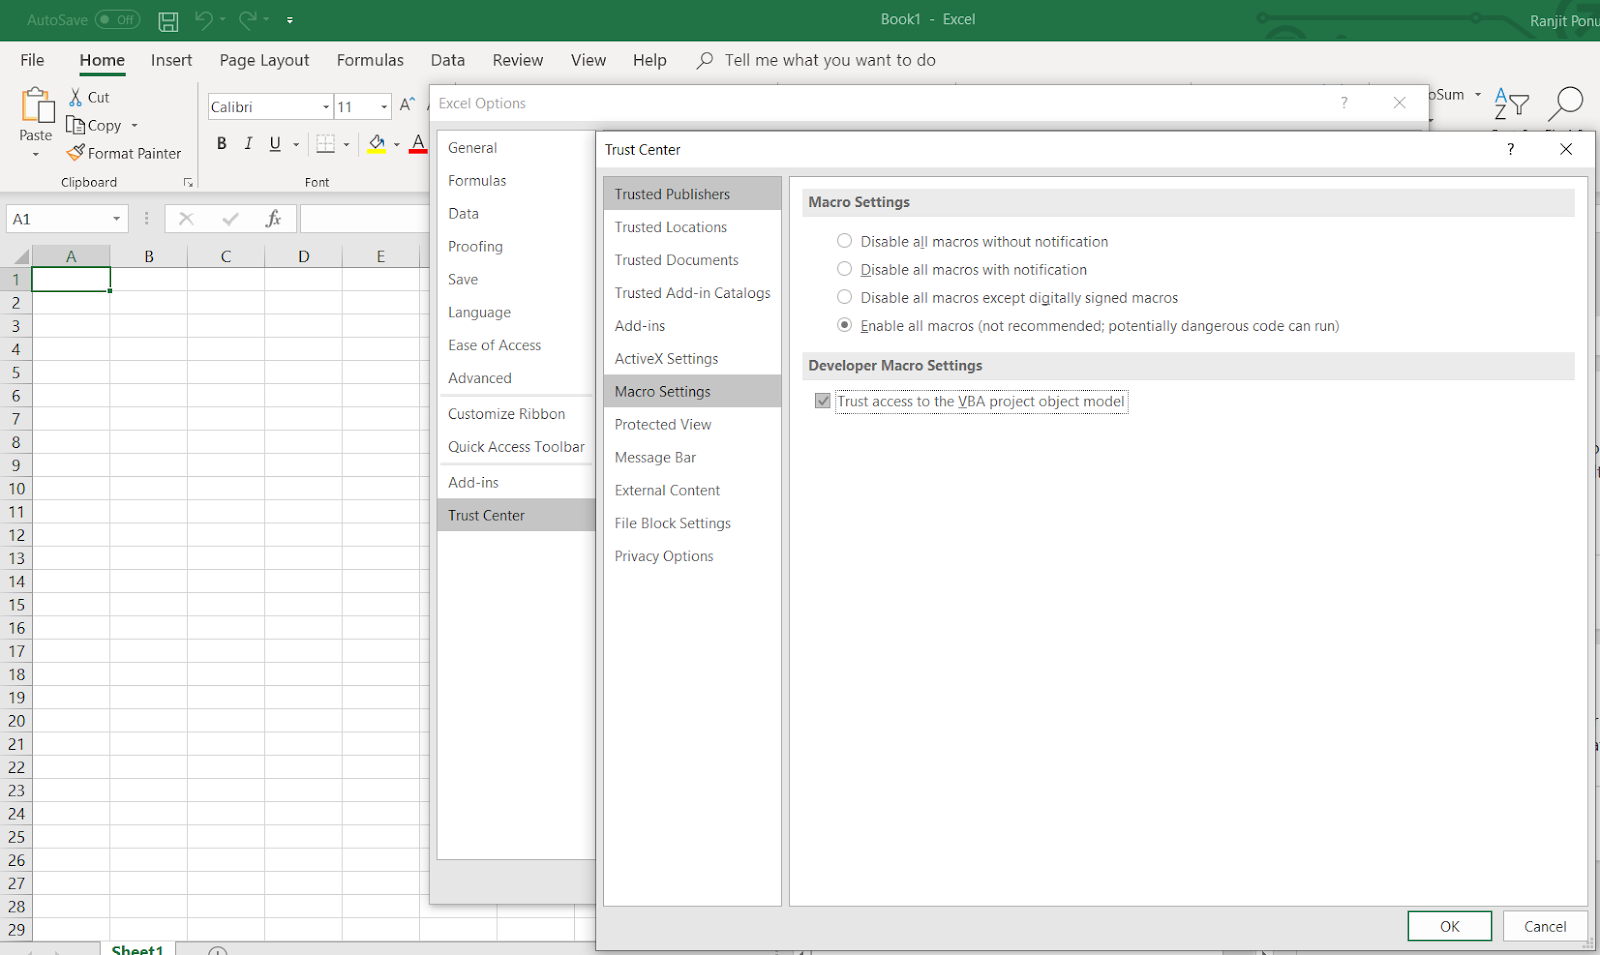Open the border style dropdown
This screenshot has height=955, width=1600.
tap(345, 143)
